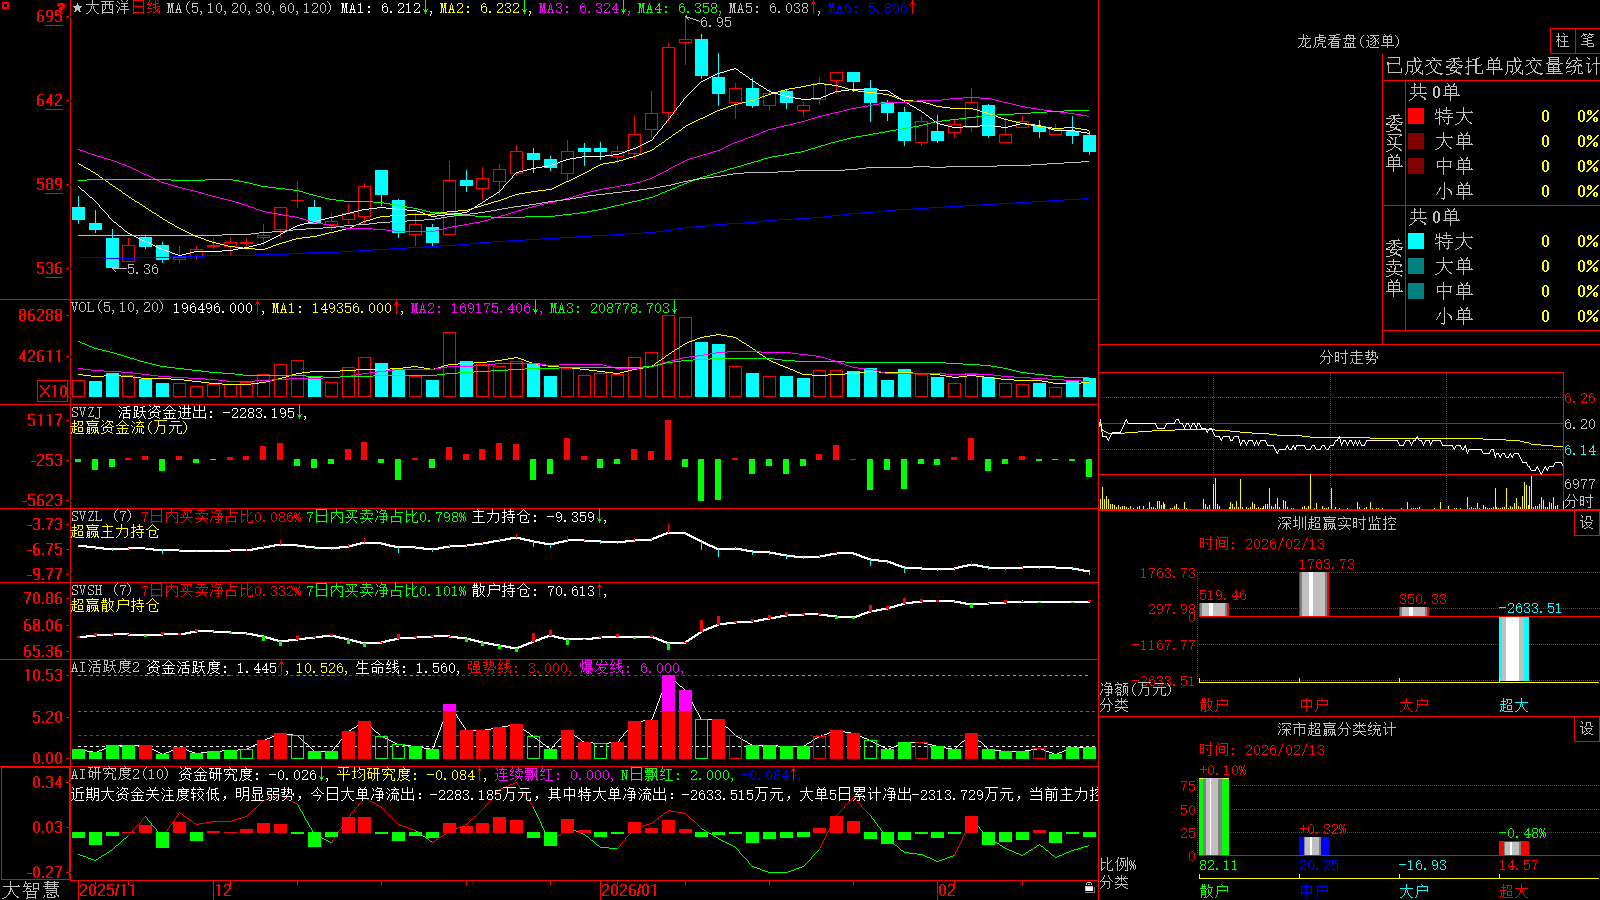Click the MA(5,10,20,30,60,120) indicator label
Viewport: 1600px width, 900px height.
[249, 8]
